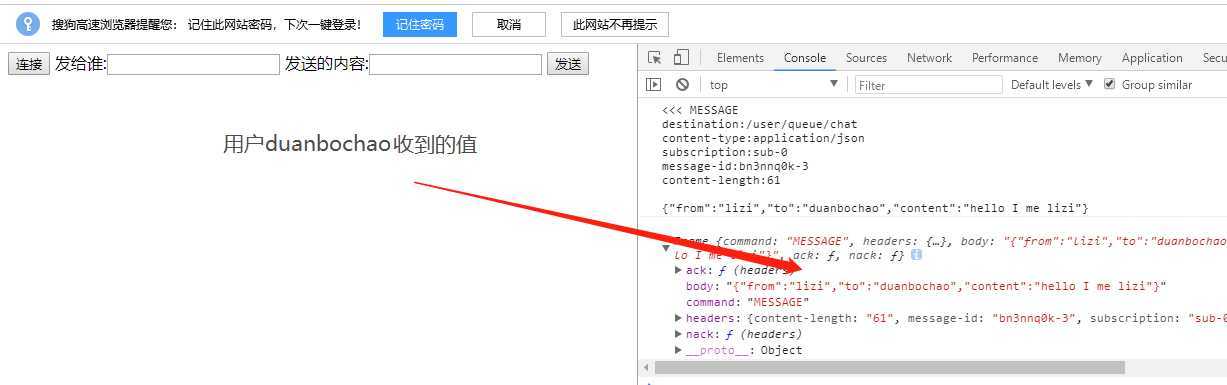
Task: Click the message-id:bn3nnq0k-3 line
Action: click(x=735, y=166)
